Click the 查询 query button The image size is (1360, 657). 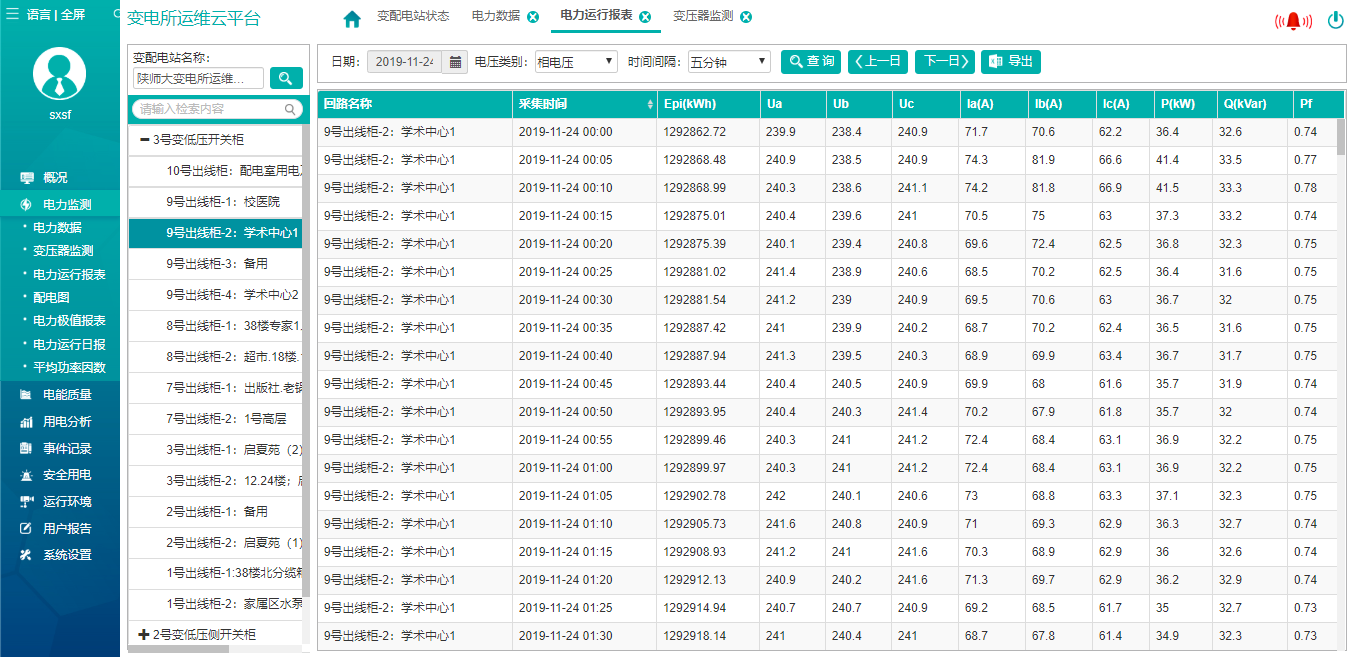[x=811, y=62]
